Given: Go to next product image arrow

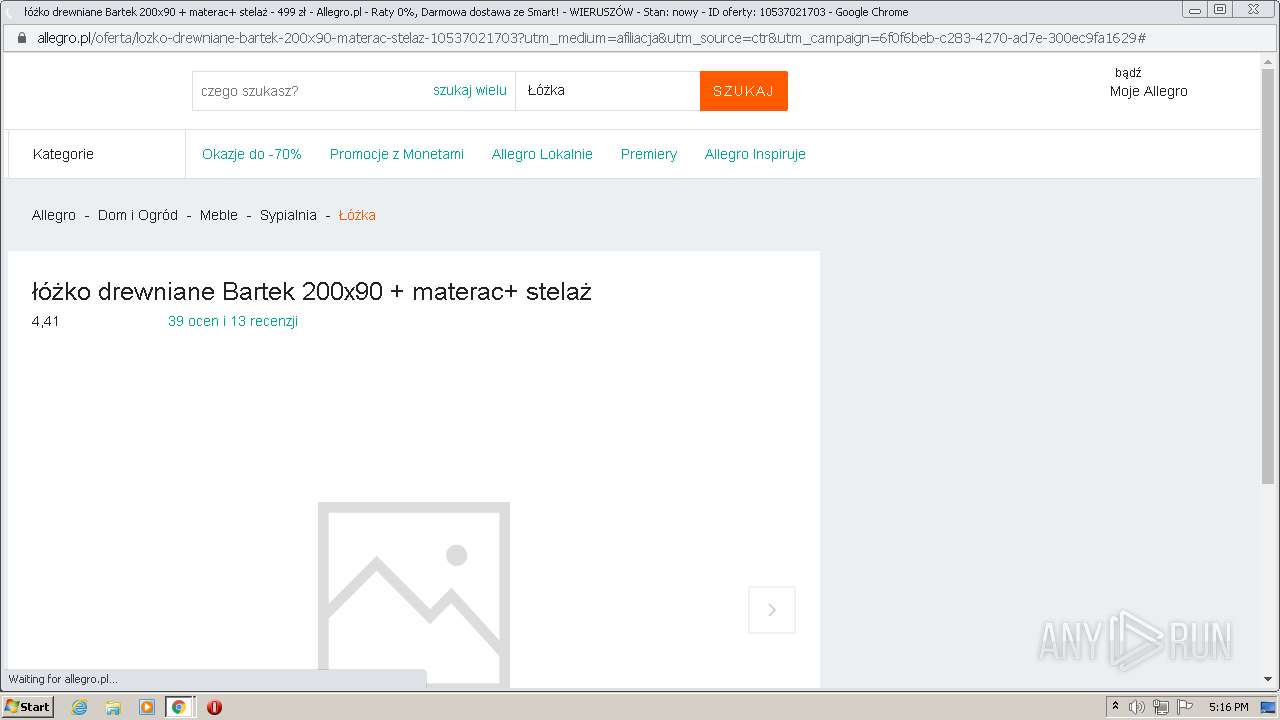Looking at the screenshot, I should click(772, 610).
